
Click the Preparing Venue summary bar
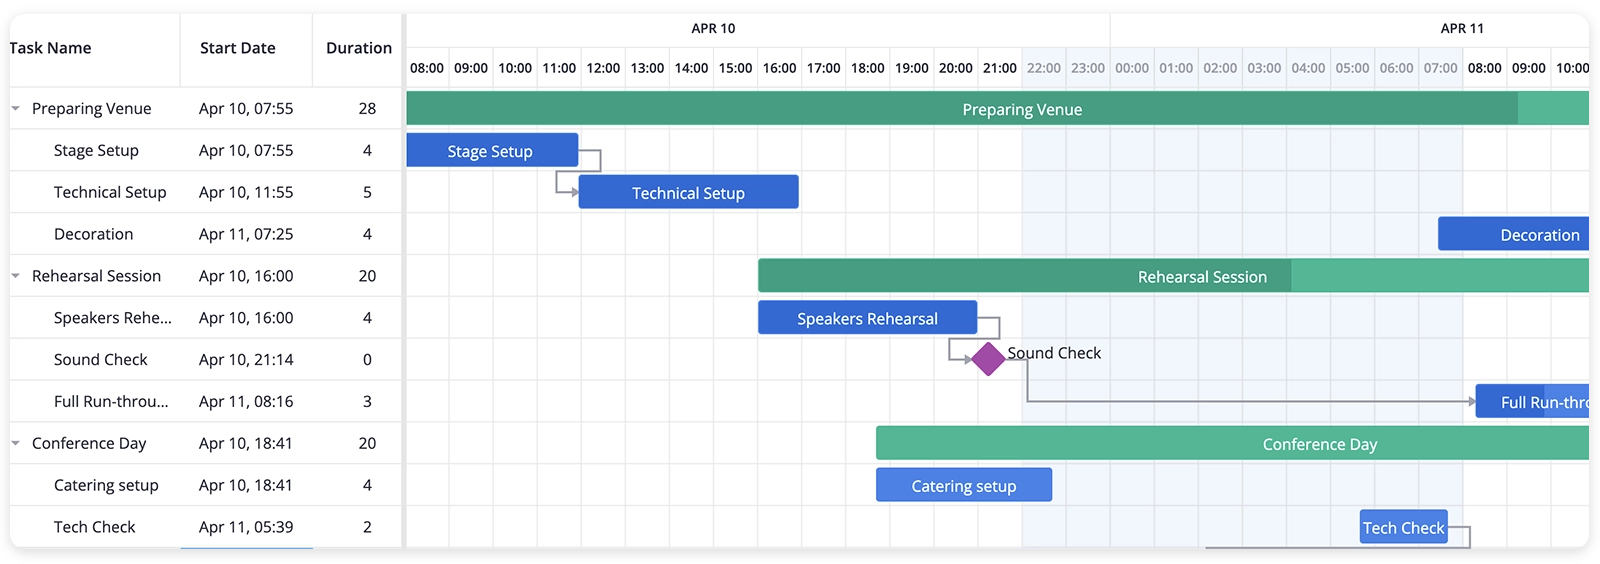pos(997,108)
